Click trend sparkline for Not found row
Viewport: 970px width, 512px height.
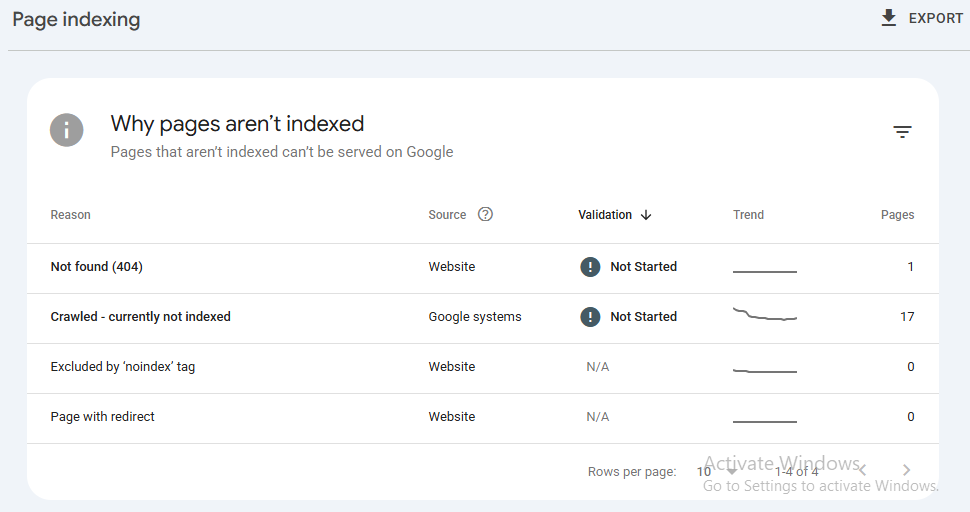click(x=765, y=271)
